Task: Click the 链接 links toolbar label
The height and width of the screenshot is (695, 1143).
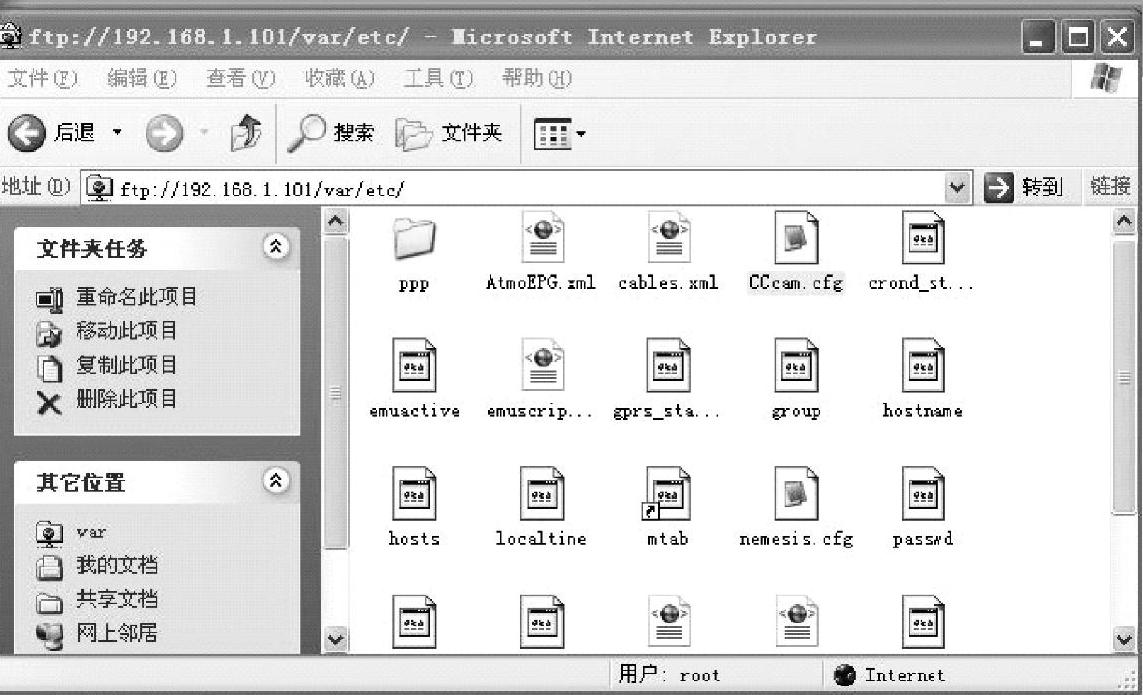Action: (x=1110, y=187)
